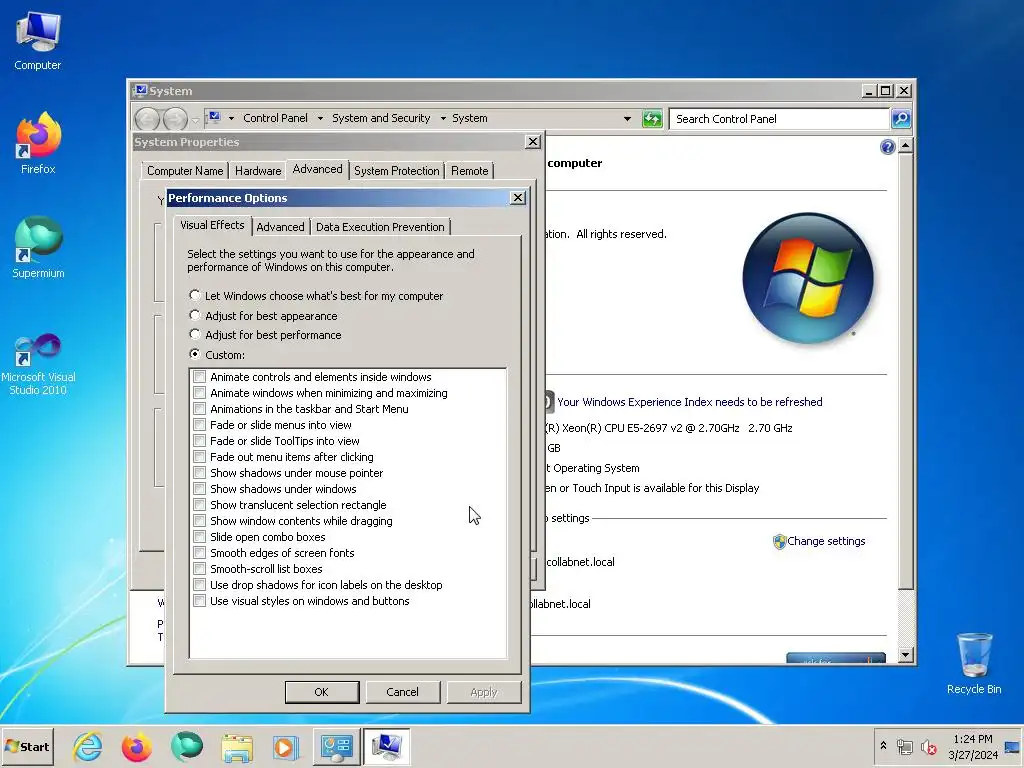Click the scrollbar up arrow in System window
Viewport: 1024px width, 768px height.
(905, 146)
